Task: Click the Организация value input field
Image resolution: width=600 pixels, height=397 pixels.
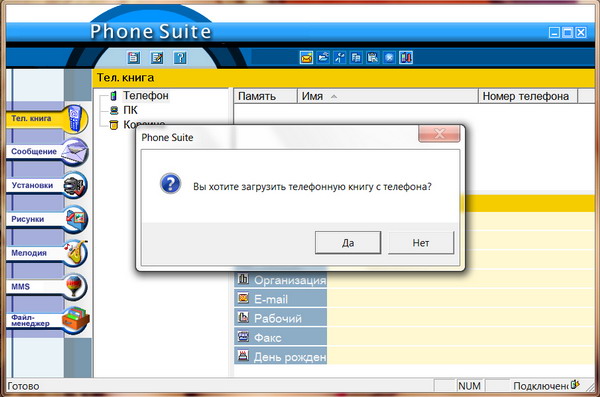Action: pyautogui.click(x=461, y=279)
